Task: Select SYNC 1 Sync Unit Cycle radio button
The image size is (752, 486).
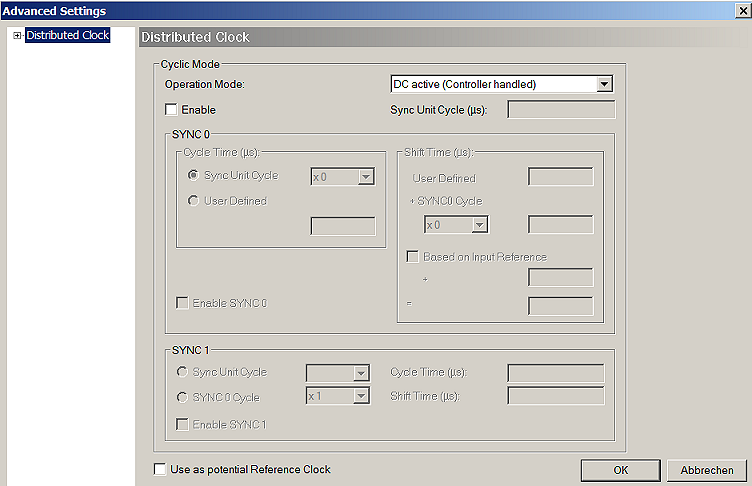Action: tap(182, 372)
